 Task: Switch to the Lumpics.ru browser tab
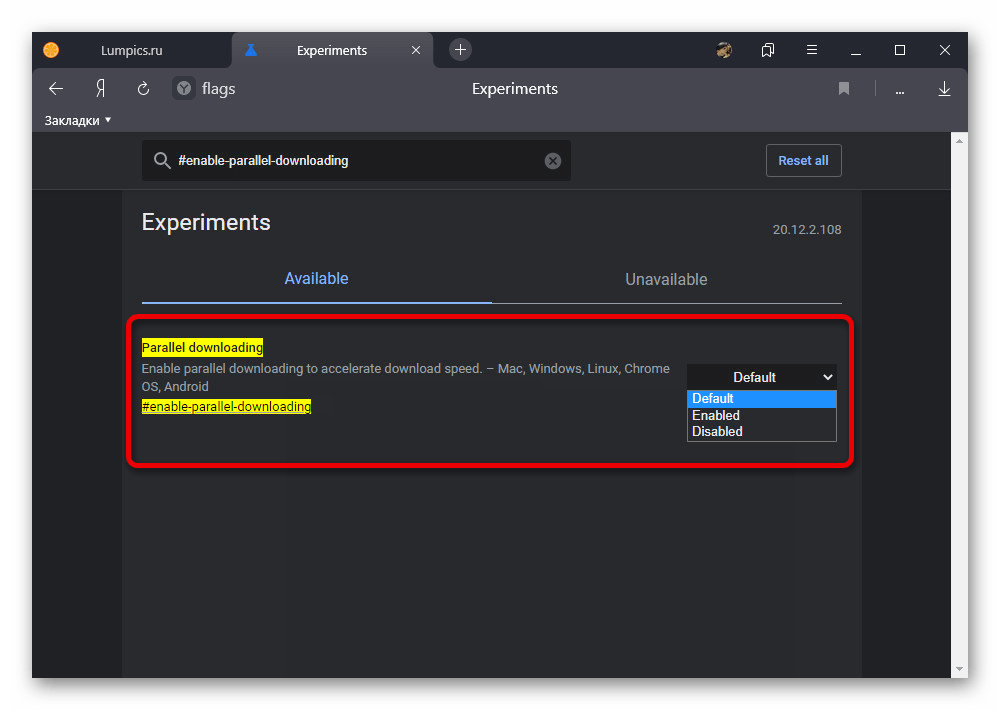pyautogui.click(x=132, y=50)
